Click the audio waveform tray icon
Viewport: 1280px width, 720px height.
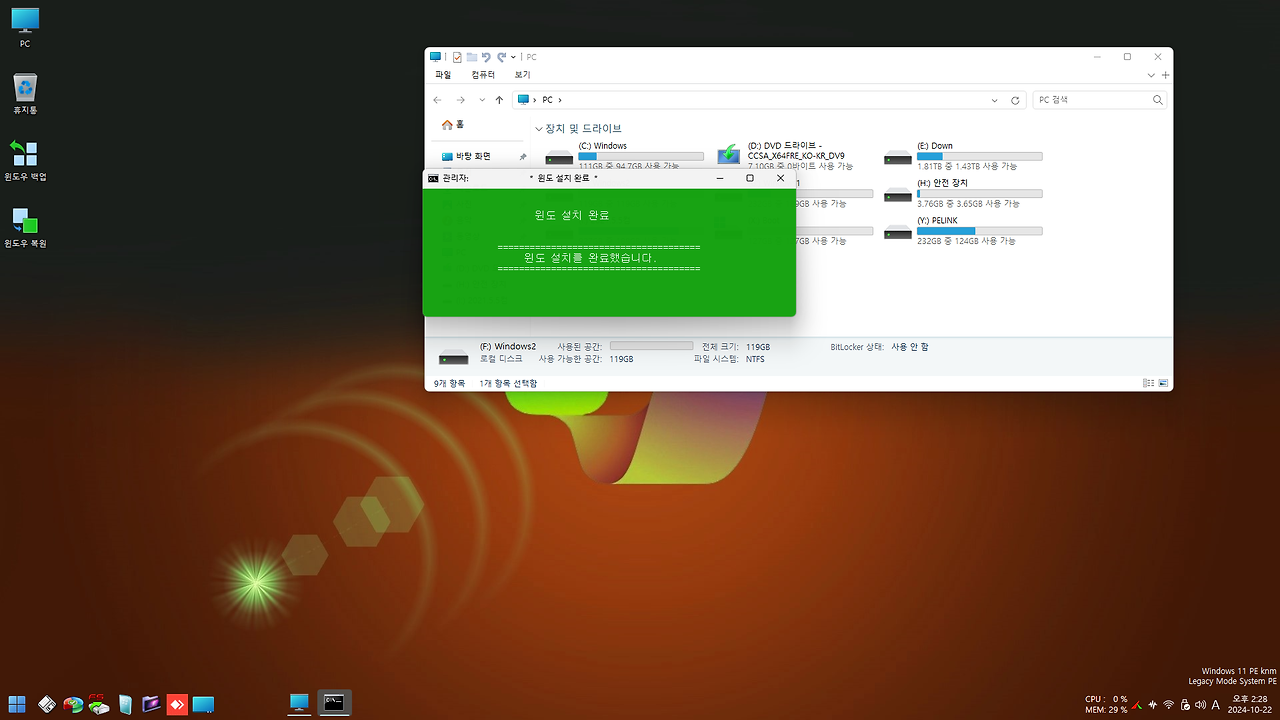tap(1153, 705)
